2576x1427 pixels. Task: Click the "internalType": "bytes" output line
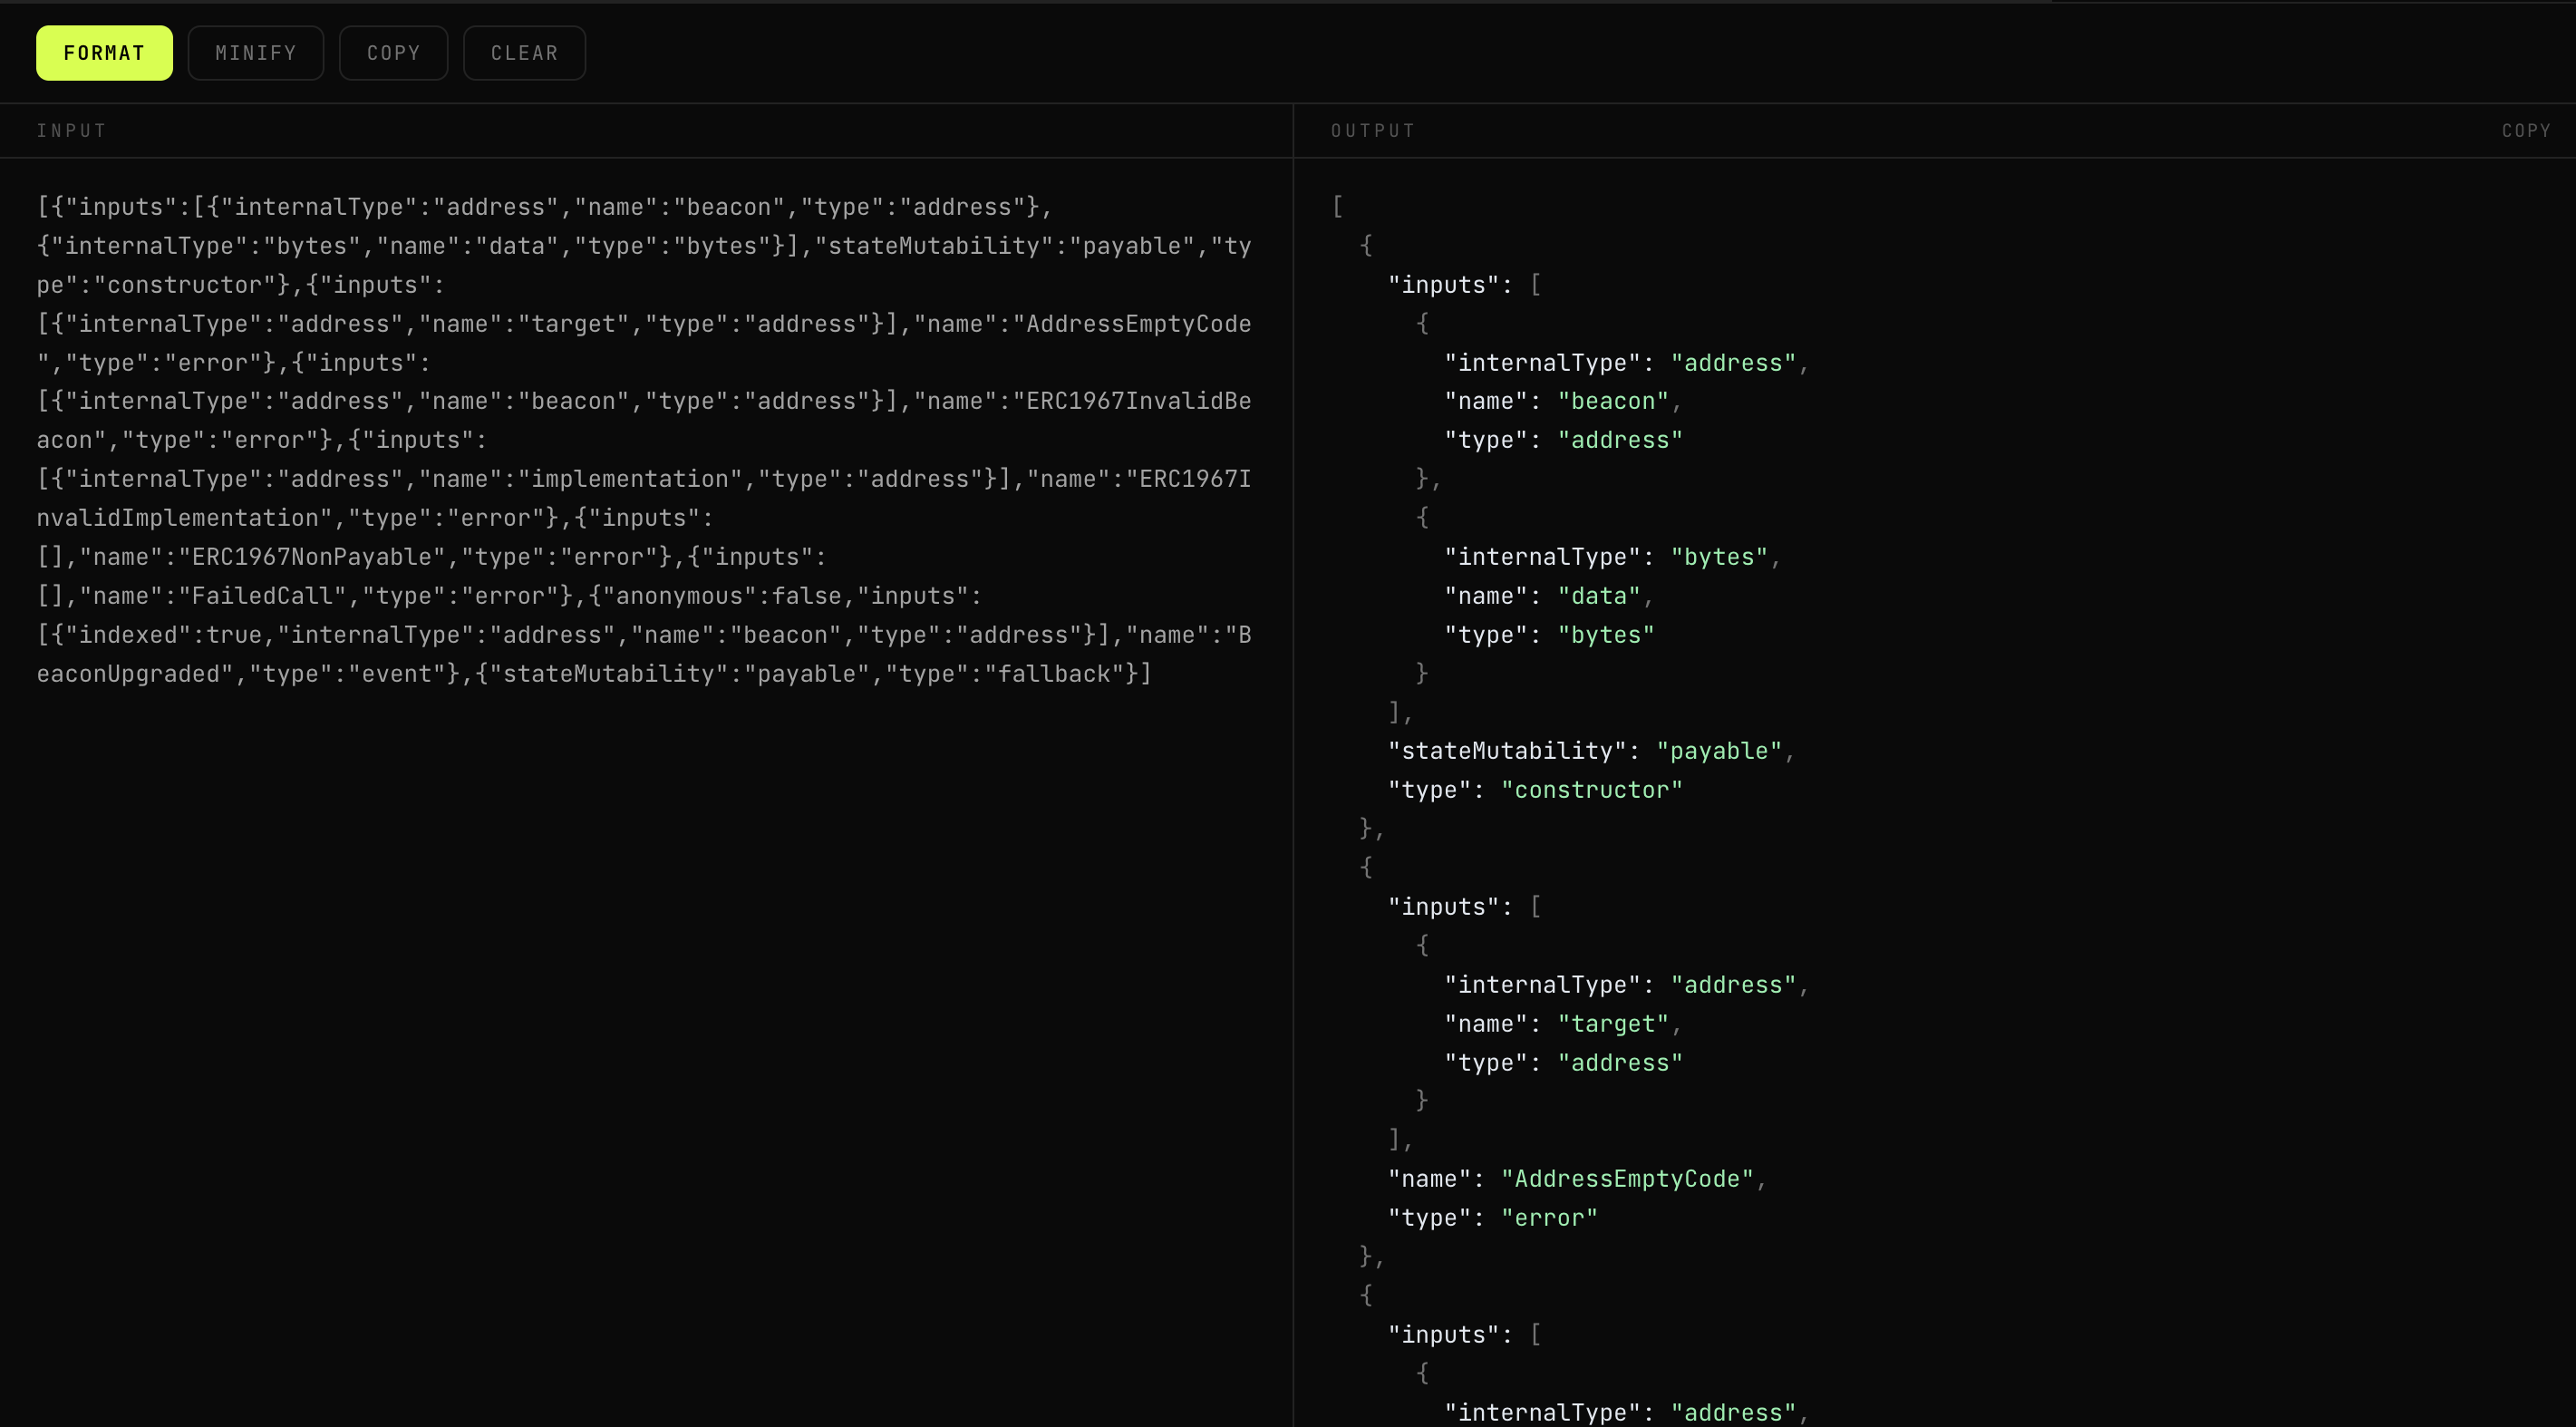coord(1613,557)
